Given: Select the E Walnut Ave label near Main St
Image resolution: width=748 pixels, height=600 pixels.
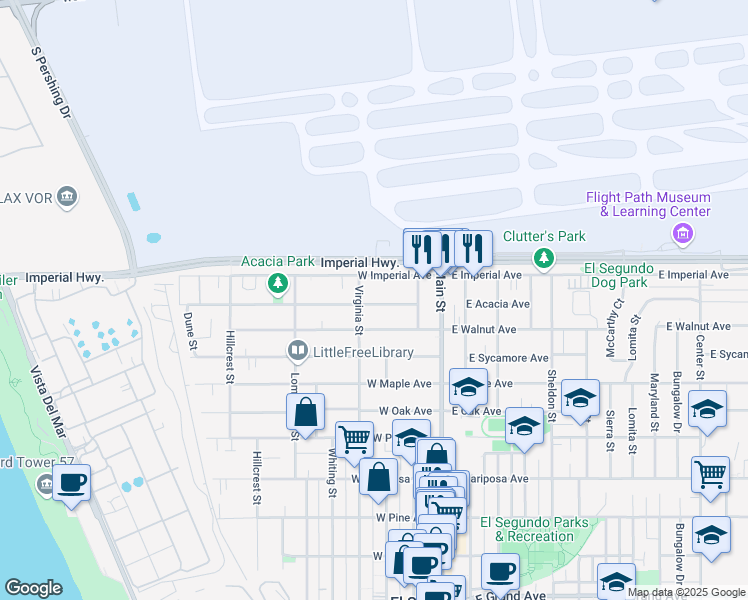Looking at the screenshot, I should pyautogui.click(x=484, y=329).
